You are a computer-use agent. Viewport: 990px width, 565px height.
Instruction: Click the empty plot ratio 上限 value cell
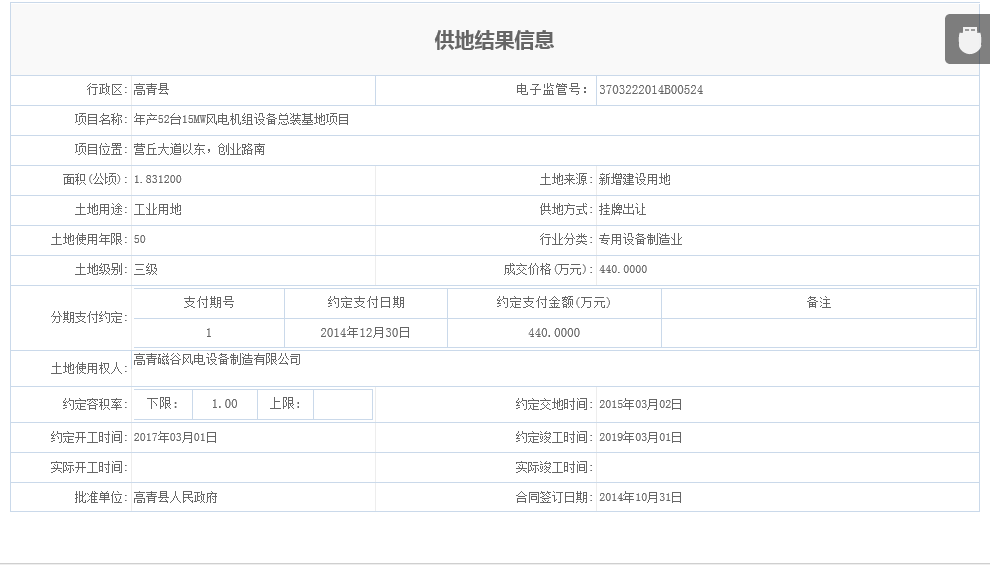pos(342,404)
